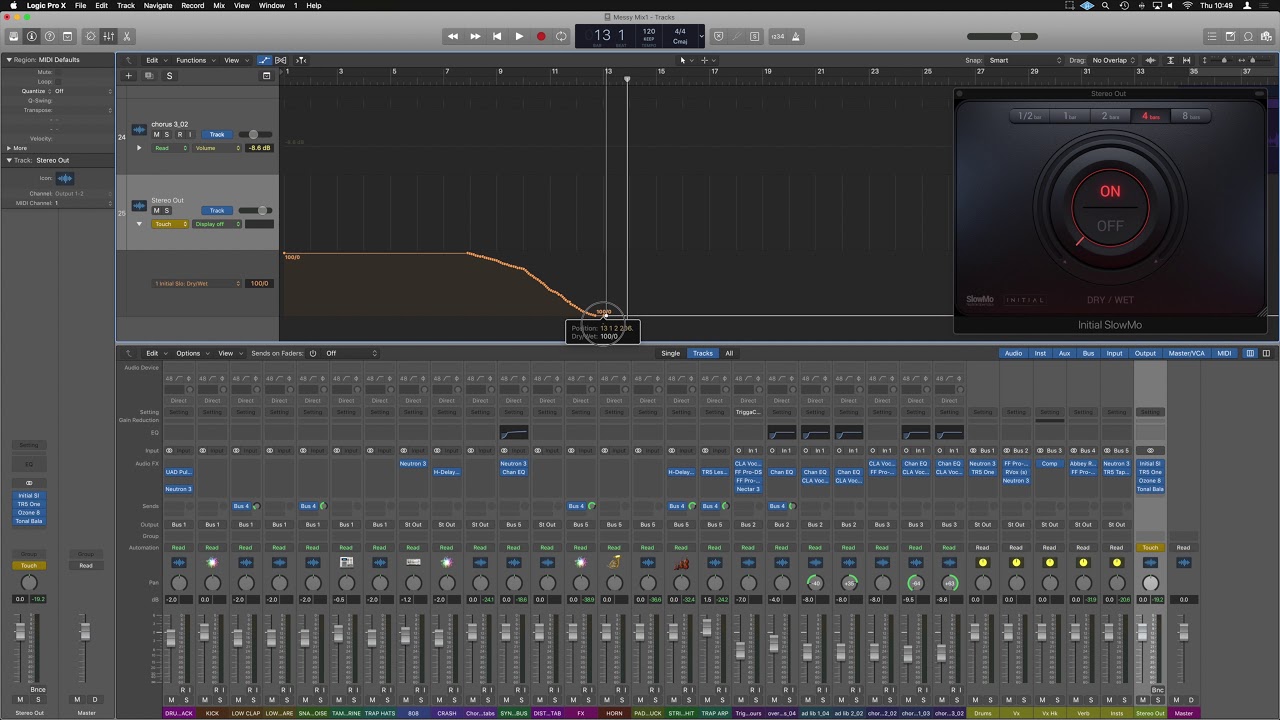Open Snap mode dropdown showing Smart
This screenshot has width=1280, height=720.
[x=1025, y=60]
